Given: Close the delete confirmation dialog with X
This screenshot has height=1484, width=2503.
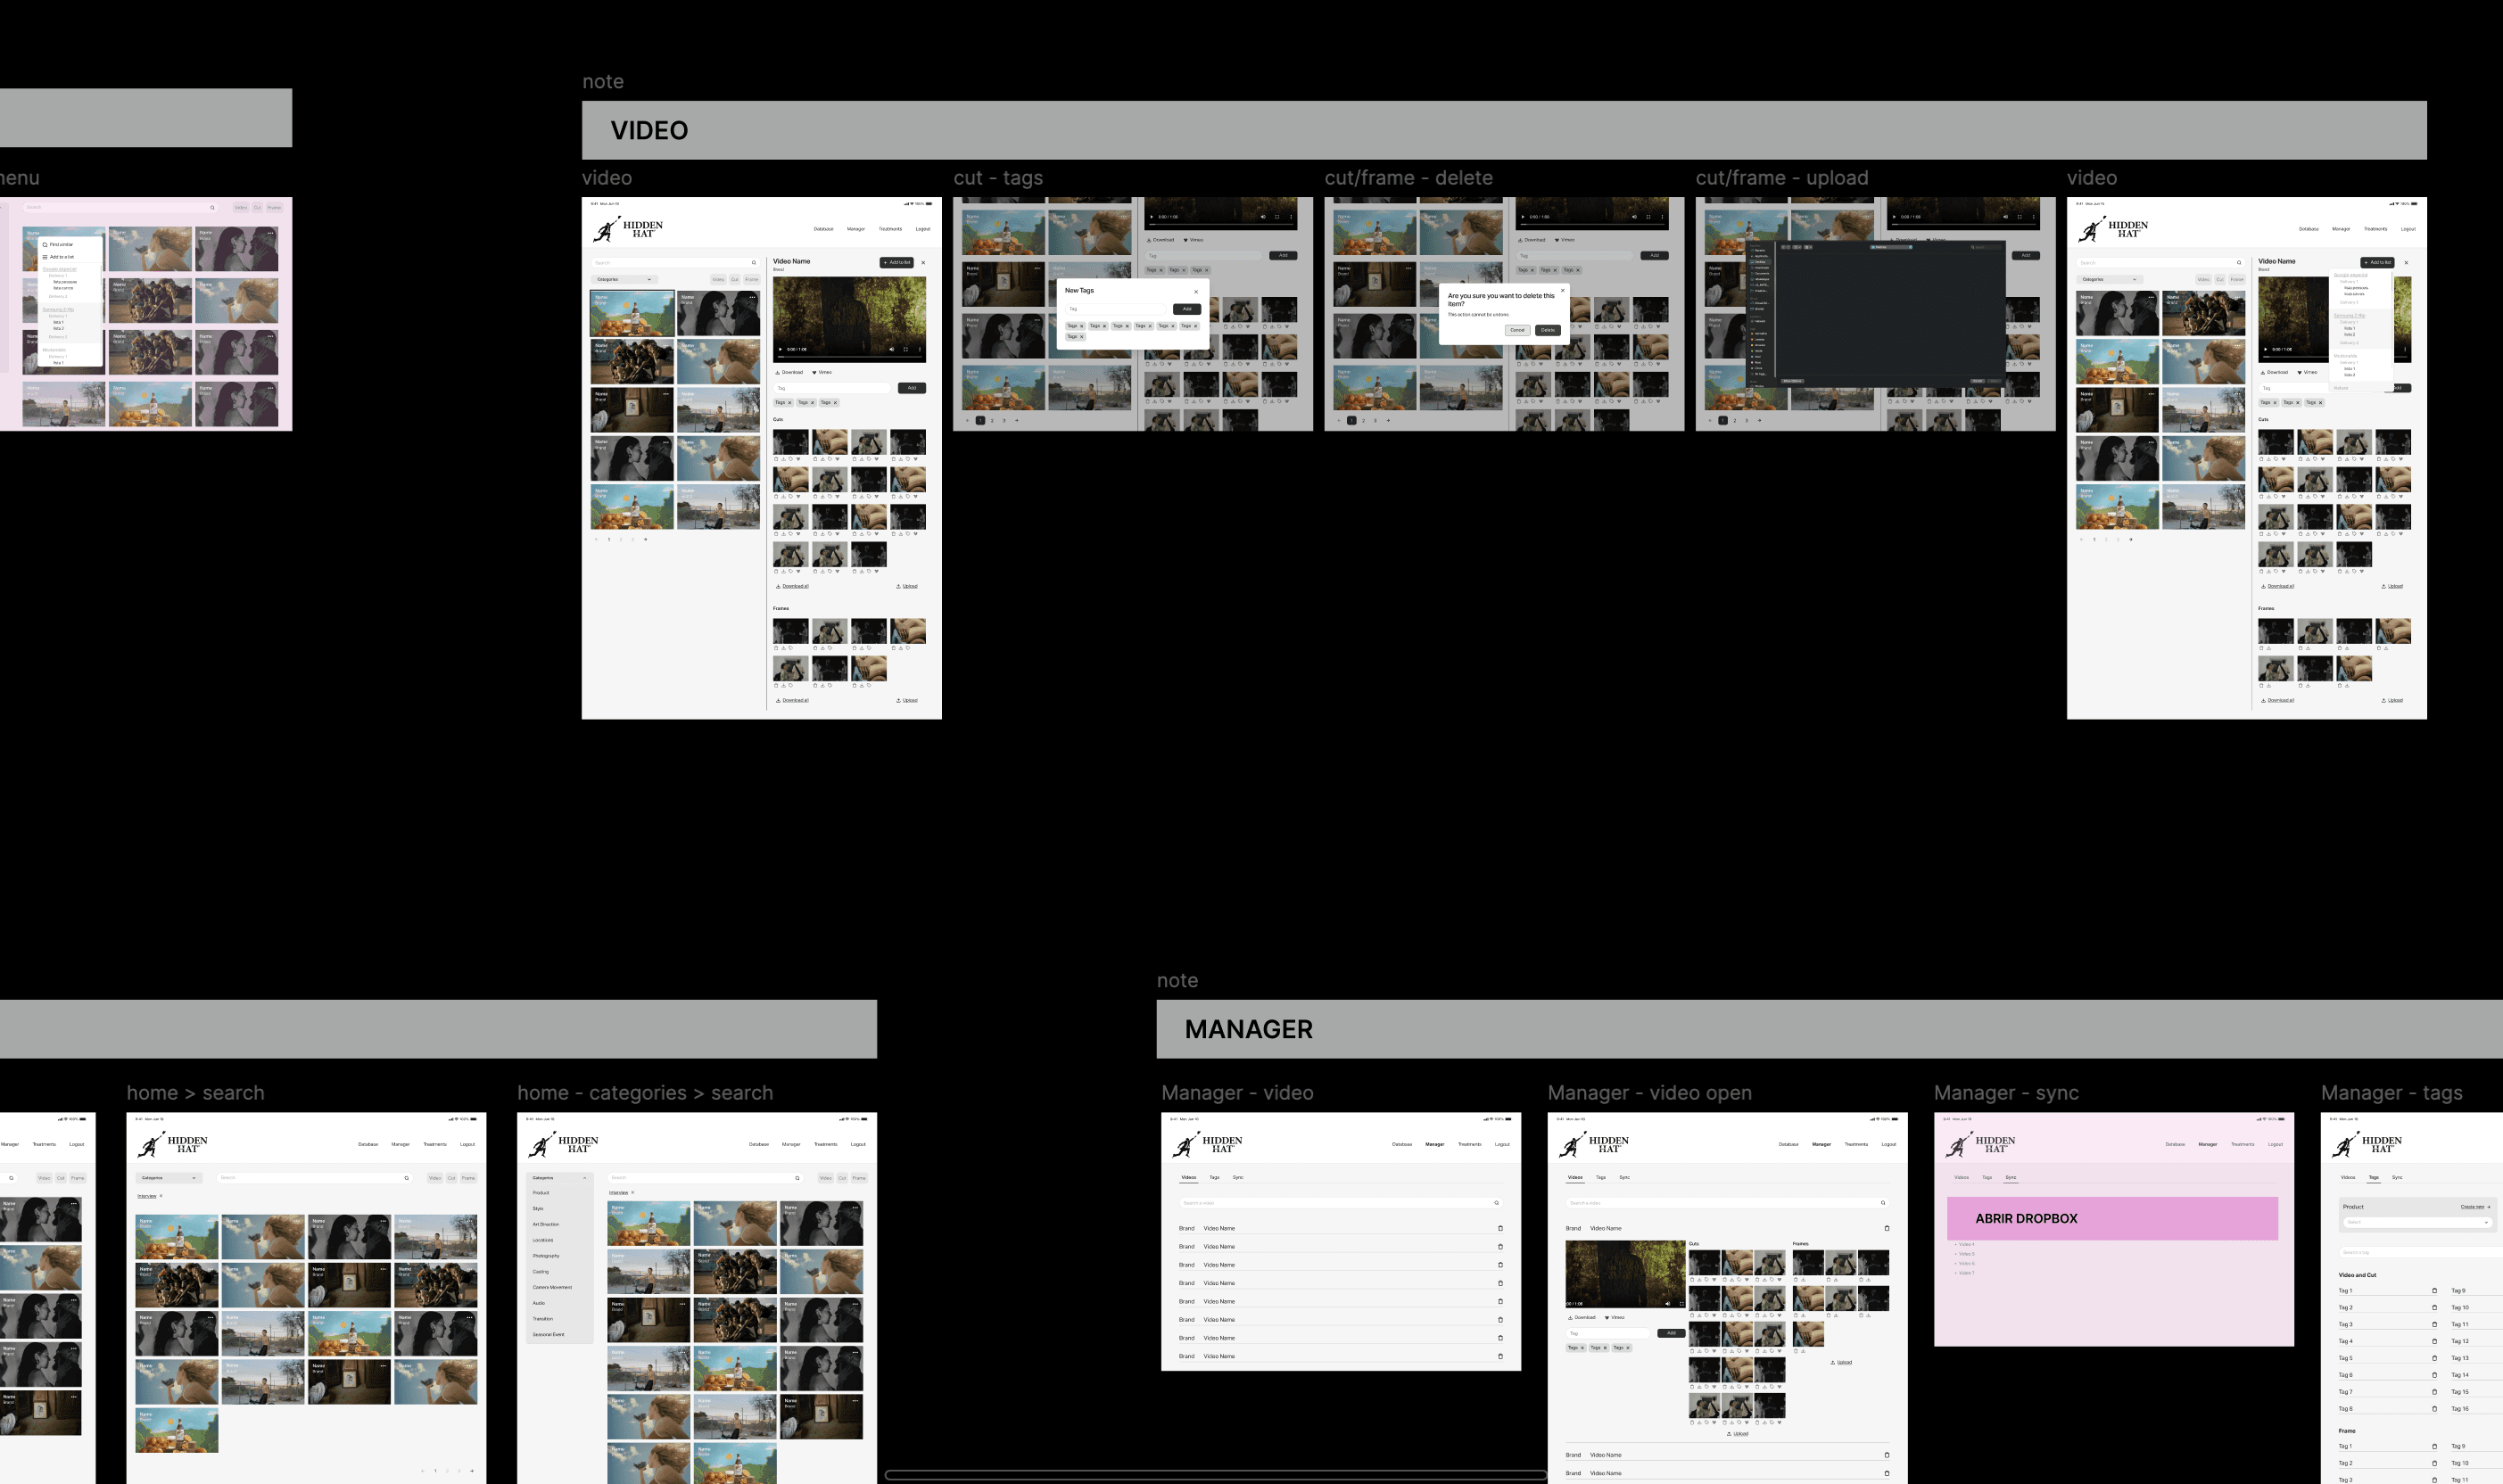Looking at the screenshot, I should coord(1562,291).
